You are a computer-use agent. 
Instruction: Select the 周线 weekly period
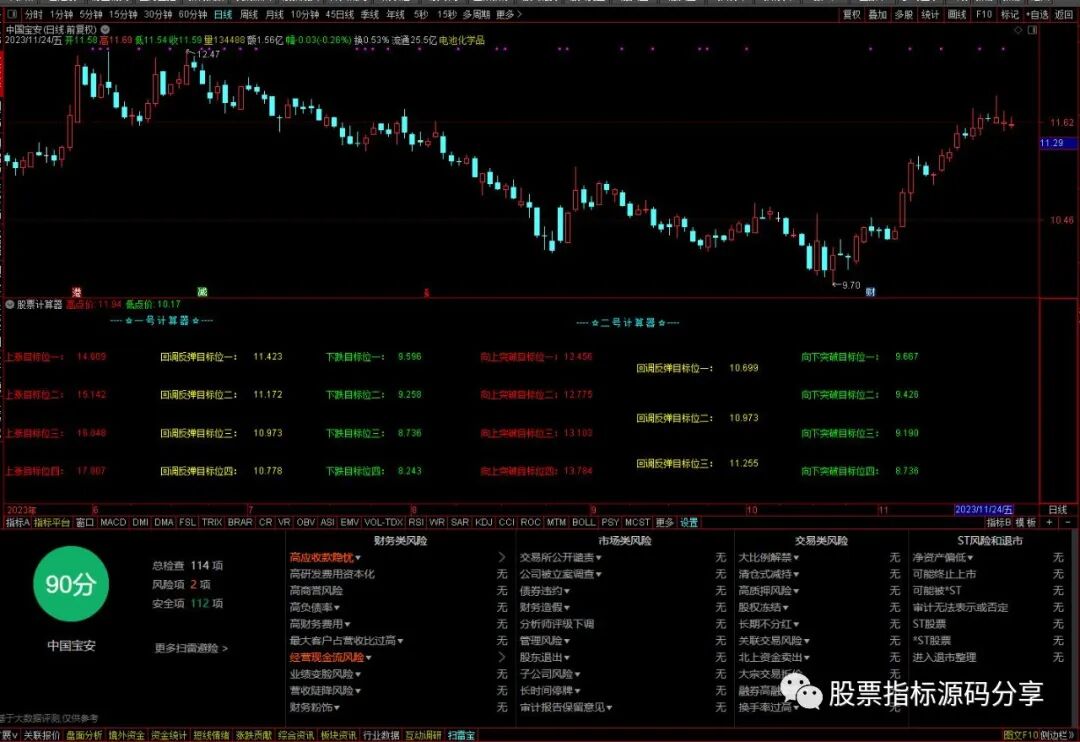[249, 14]
